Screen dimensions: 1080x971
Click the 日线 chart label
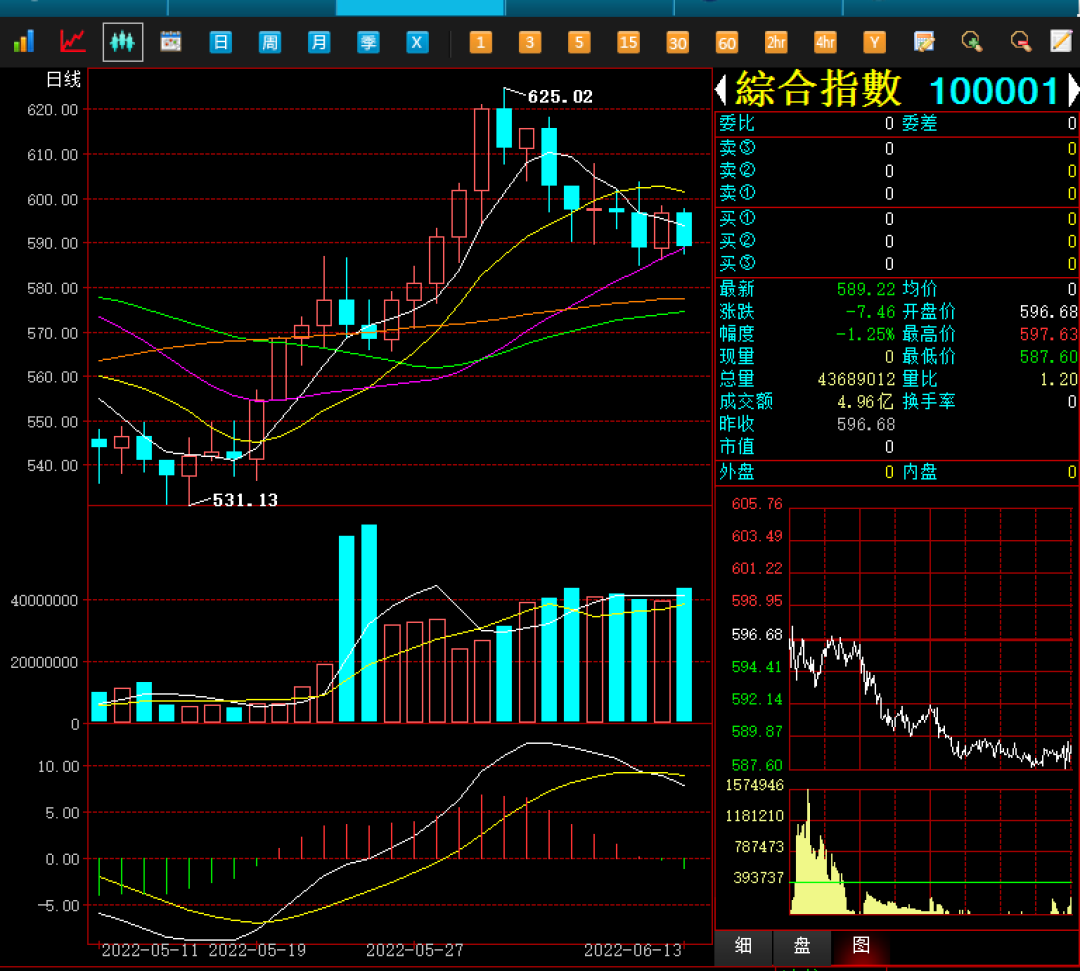point(63,80)
